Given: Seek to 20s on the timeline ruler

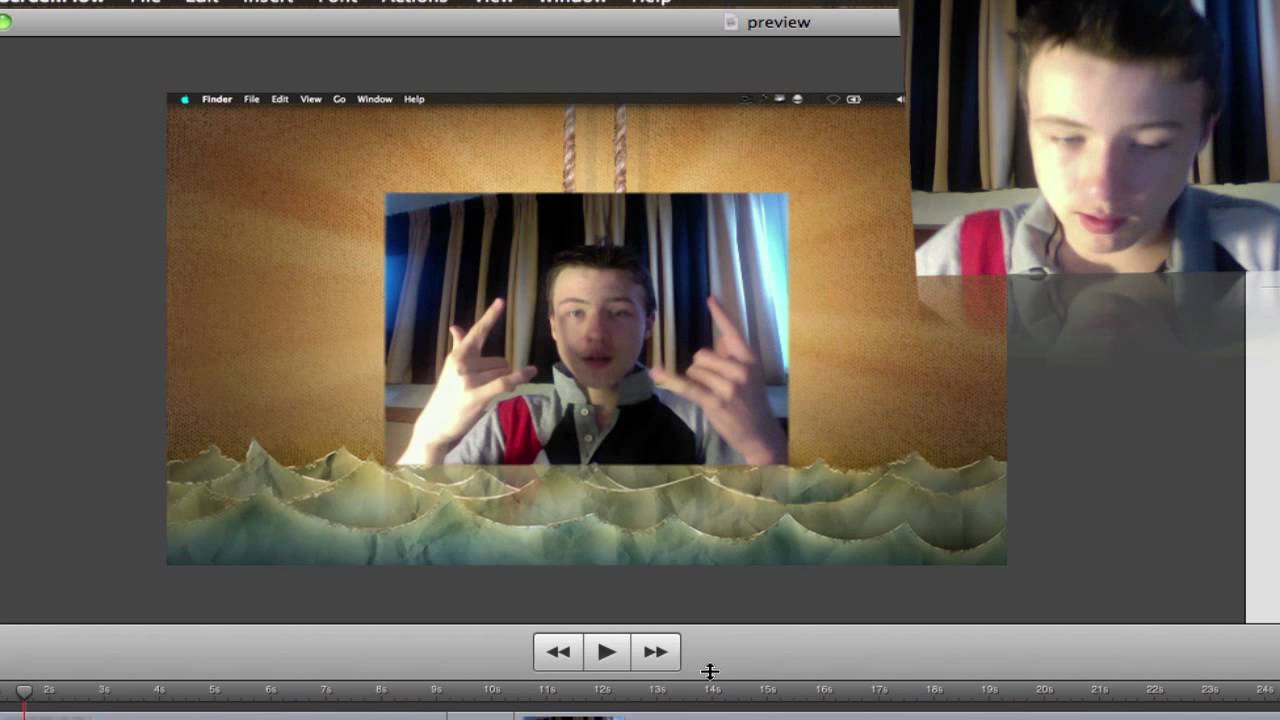Looking at the screenshot, I should coord(1045,689).
